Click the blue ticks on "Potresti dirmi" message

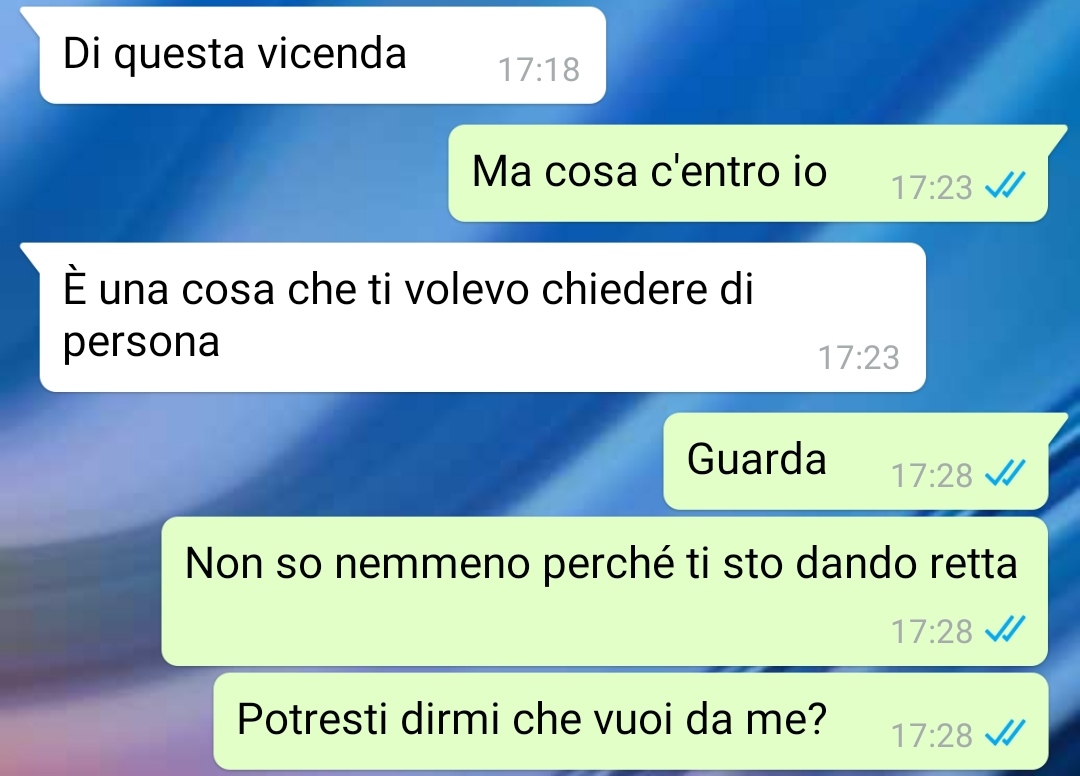[1005, 733]
